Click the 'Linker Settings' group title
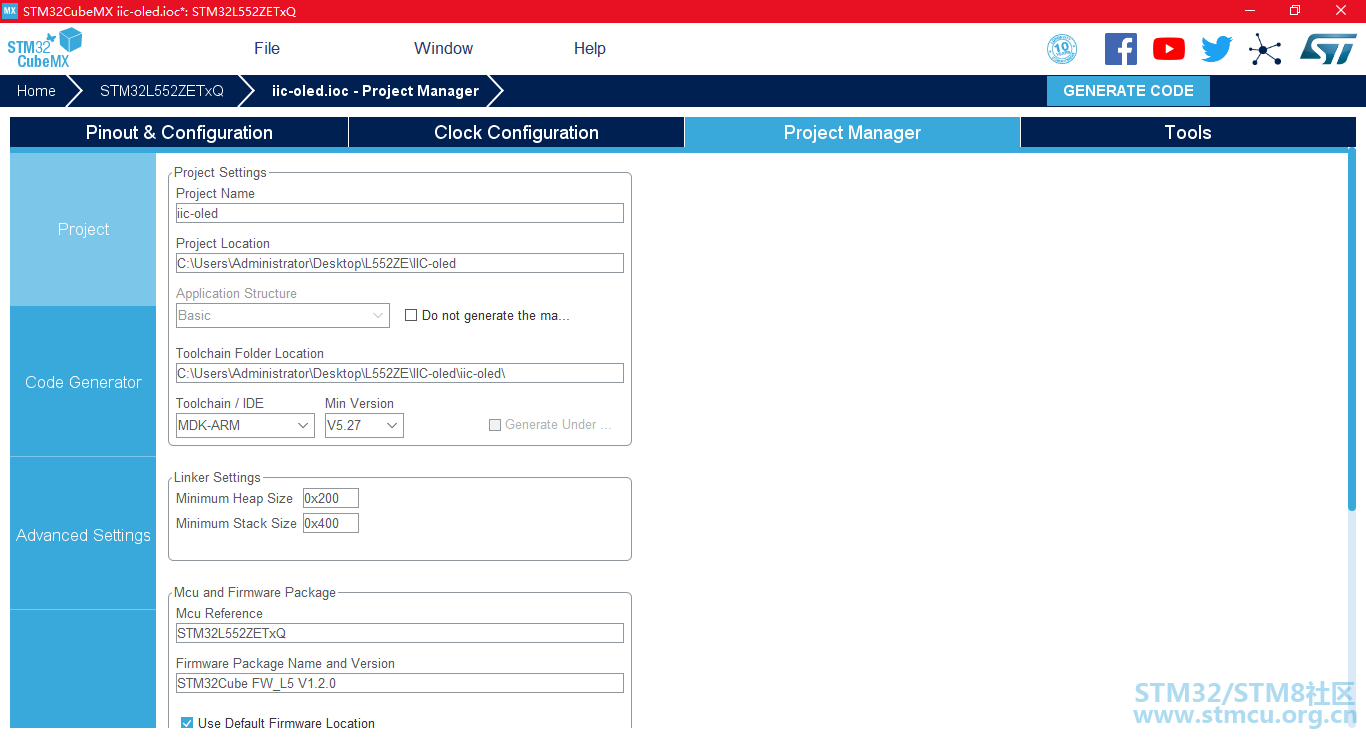 click(217, 477)
